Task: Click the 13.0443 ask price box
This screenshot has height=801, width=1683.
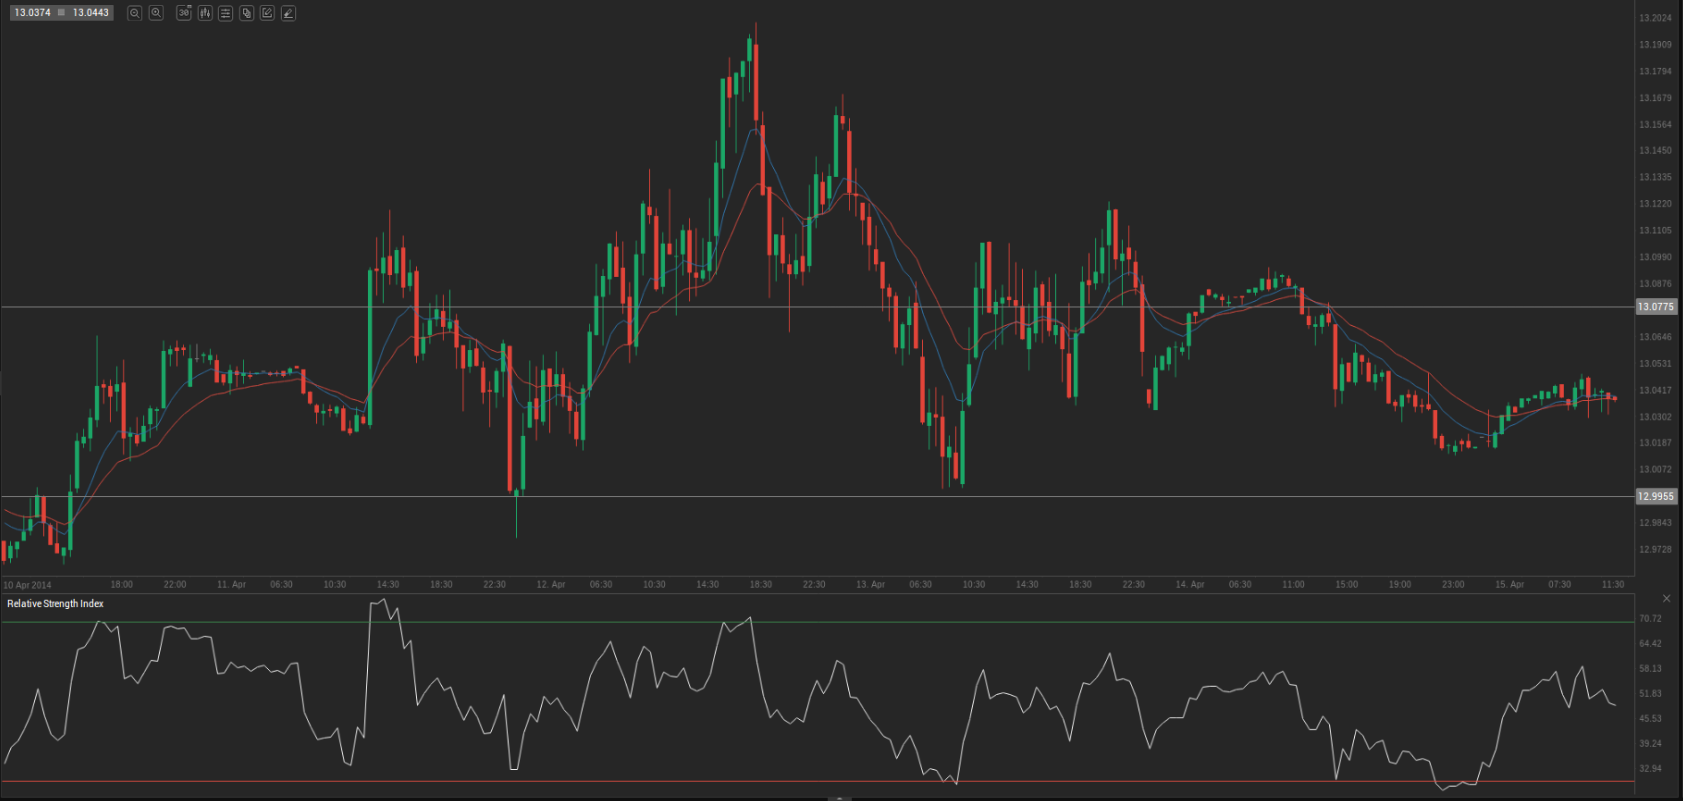Action: [91, 13]
